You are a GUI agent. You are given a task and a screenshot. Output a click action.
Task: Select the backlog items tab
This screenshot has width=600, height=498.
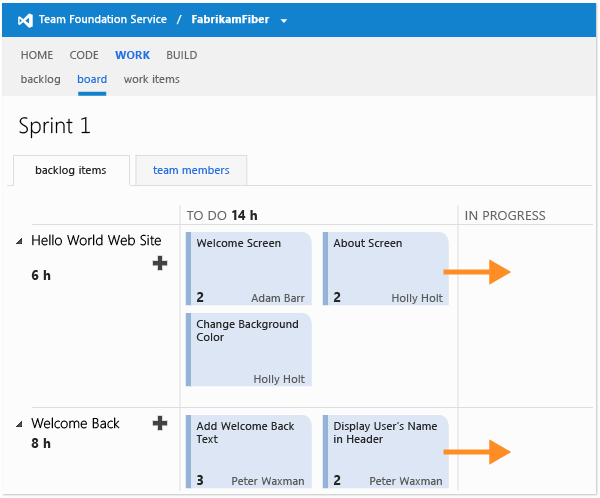point(71,170)
